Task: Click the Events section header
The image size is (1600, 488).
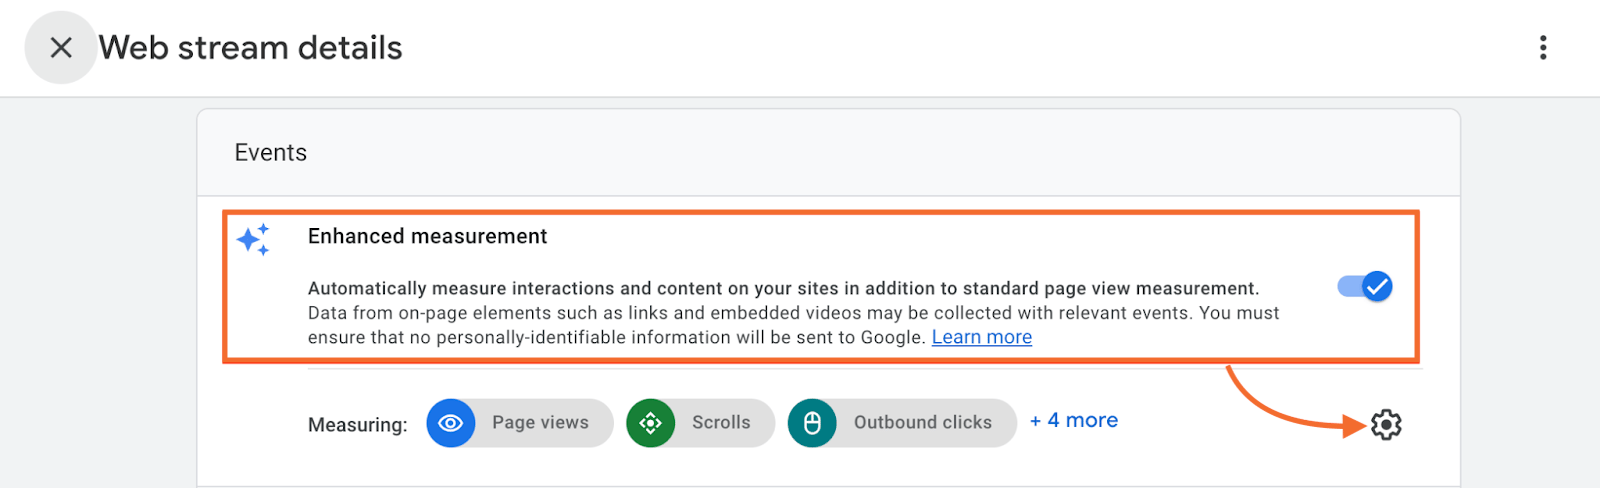Action: coord(270,152)
